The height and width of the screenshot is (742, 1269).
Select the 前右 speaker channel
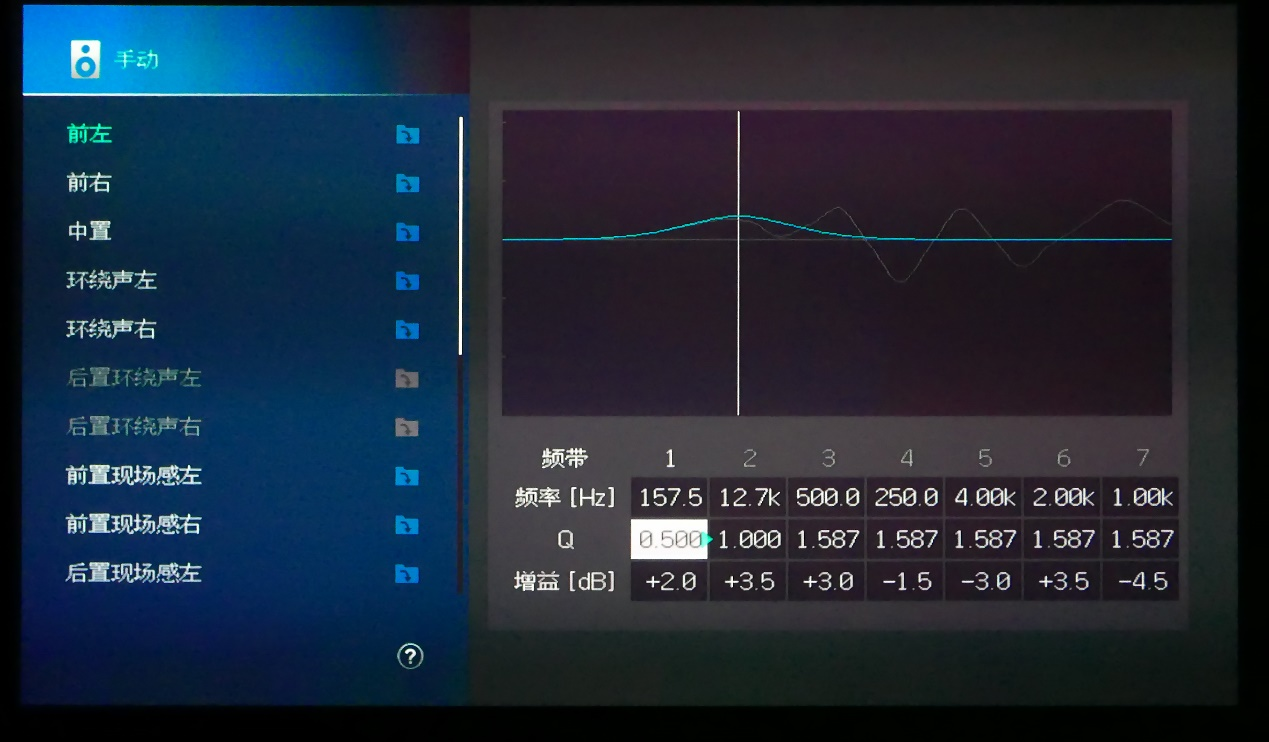click(x=89, y=183)
